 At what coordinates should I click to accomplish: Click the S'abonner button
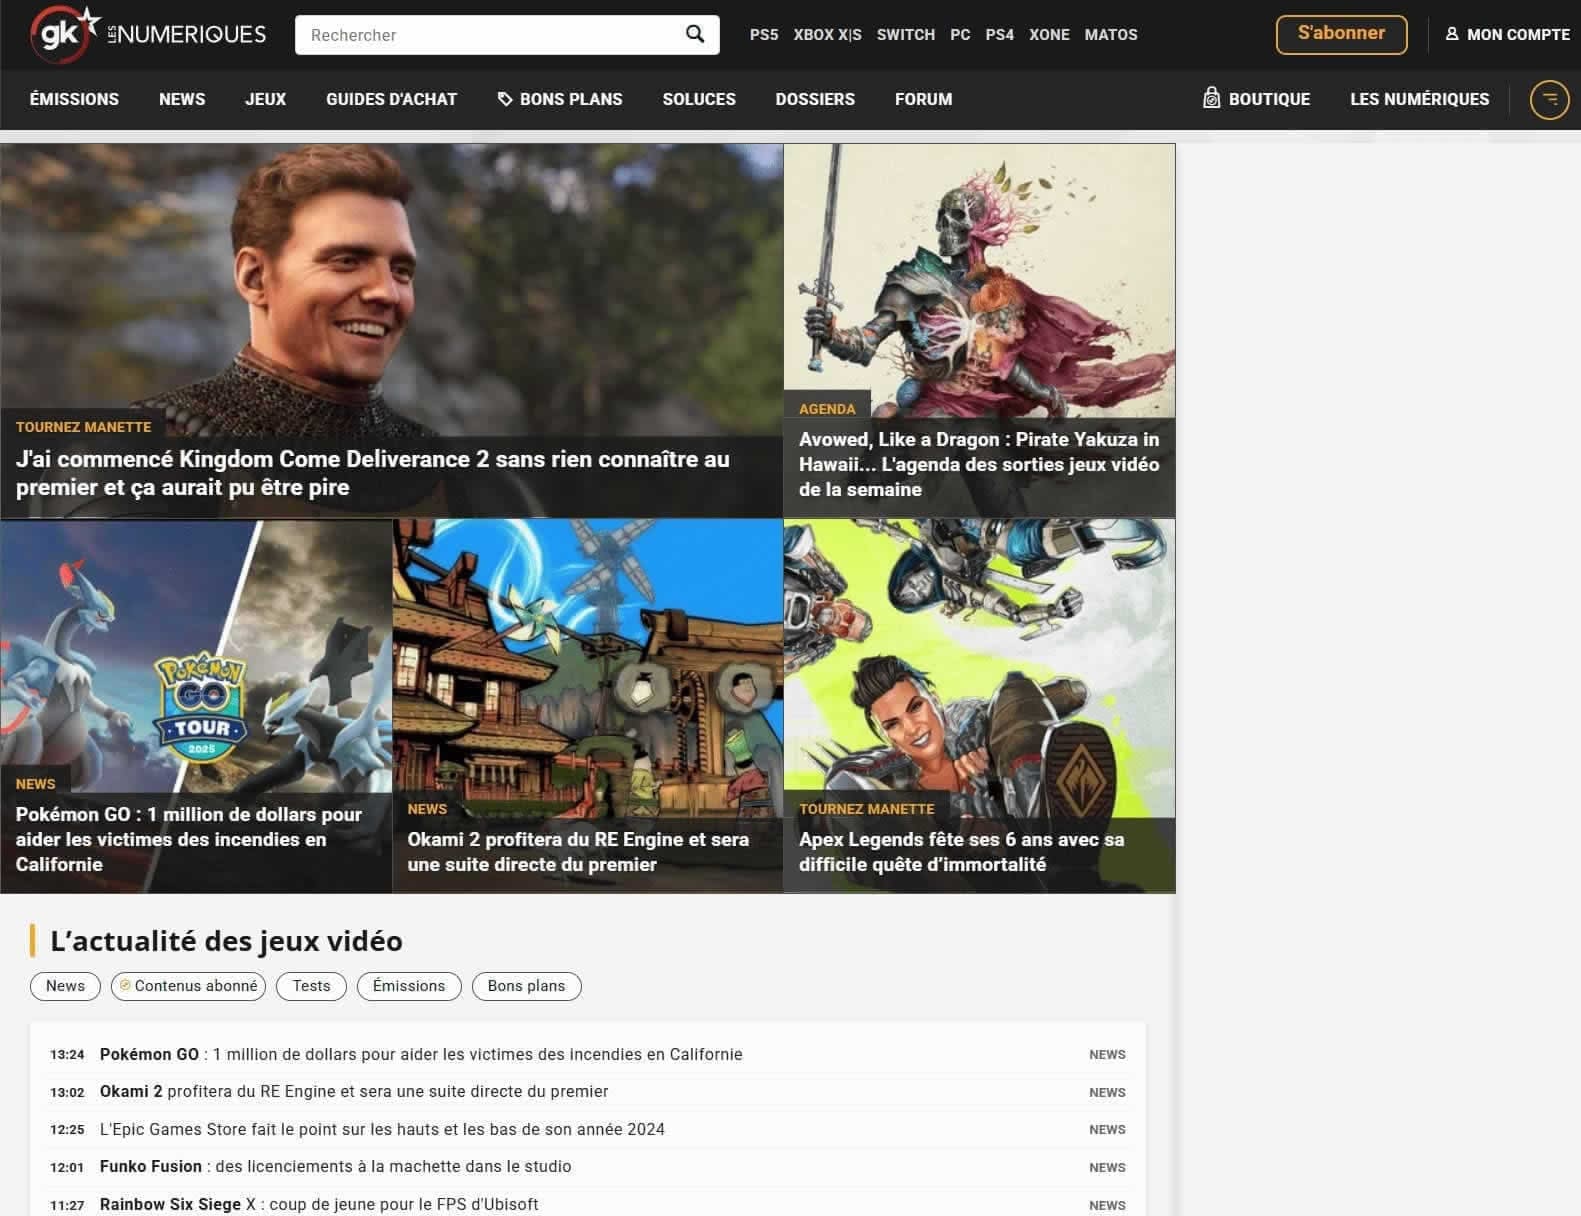pos(1341,34)
